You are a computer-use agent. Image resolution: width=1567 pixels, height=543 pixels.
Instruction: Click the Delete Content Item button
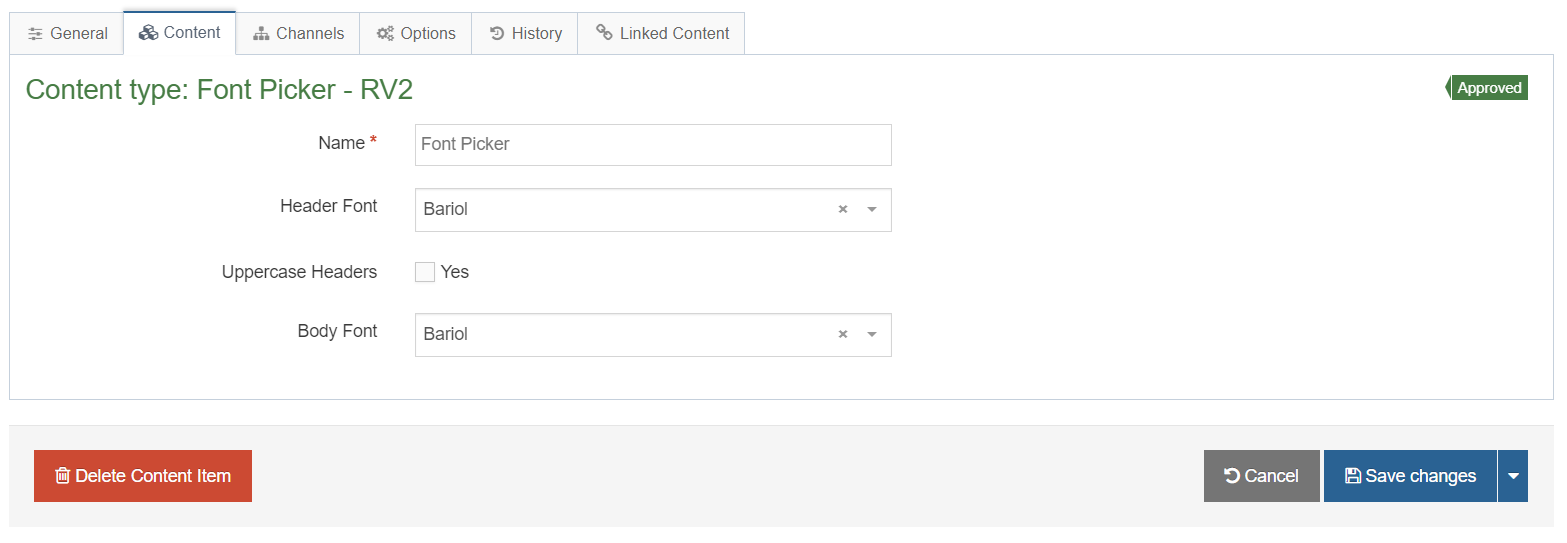[x=143, y=476]
